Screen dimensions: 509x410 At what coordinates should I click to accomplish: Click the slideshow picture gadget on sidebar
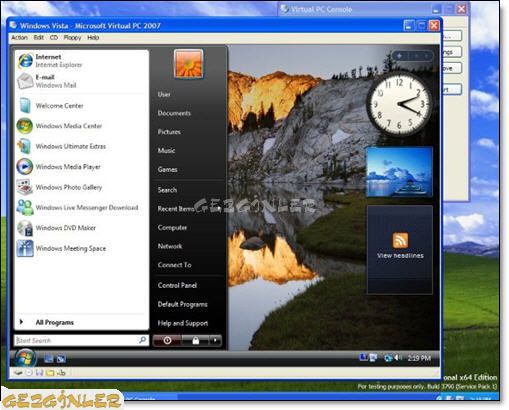[400, 172]
